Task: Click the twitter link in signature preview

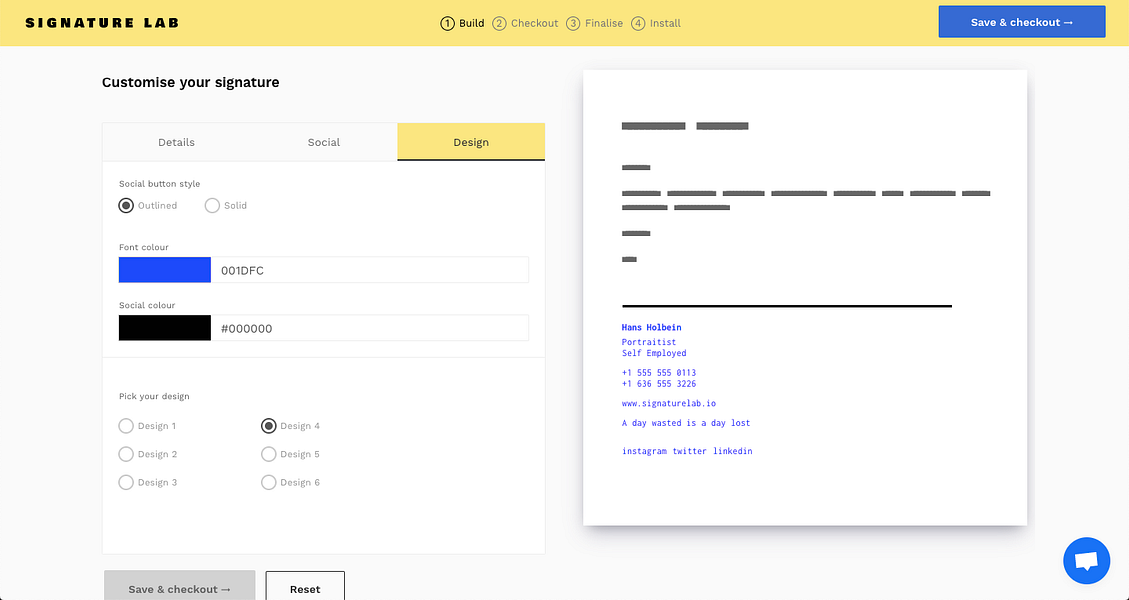Action: [690, 451]
